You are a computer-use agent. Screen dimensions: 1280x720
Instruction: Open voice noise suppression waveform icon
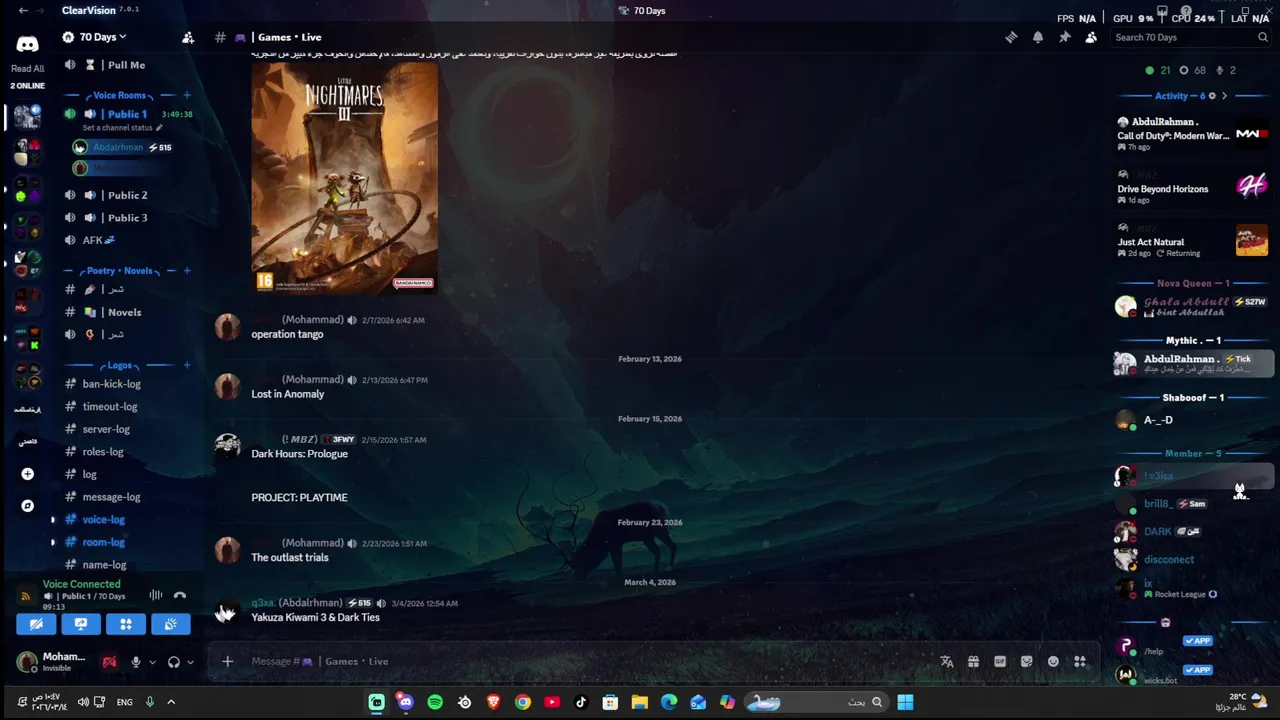pyautogui.click(x=156, y=596)
